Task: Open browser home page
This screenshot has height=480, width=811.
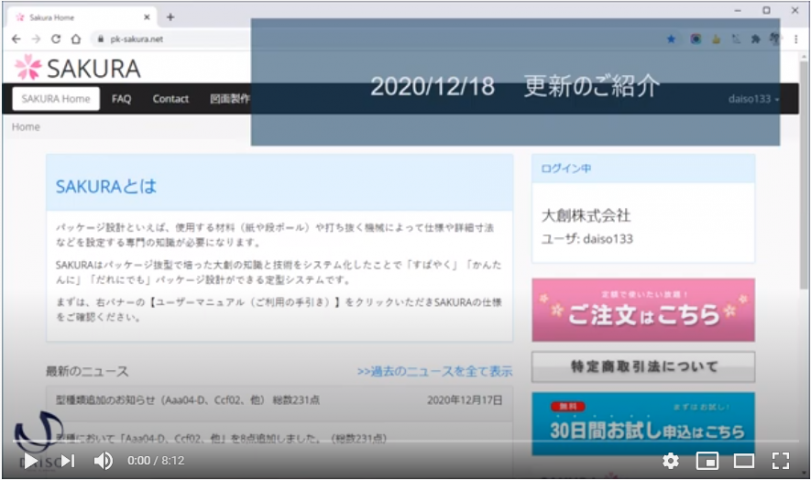Action: coord(76,39)
